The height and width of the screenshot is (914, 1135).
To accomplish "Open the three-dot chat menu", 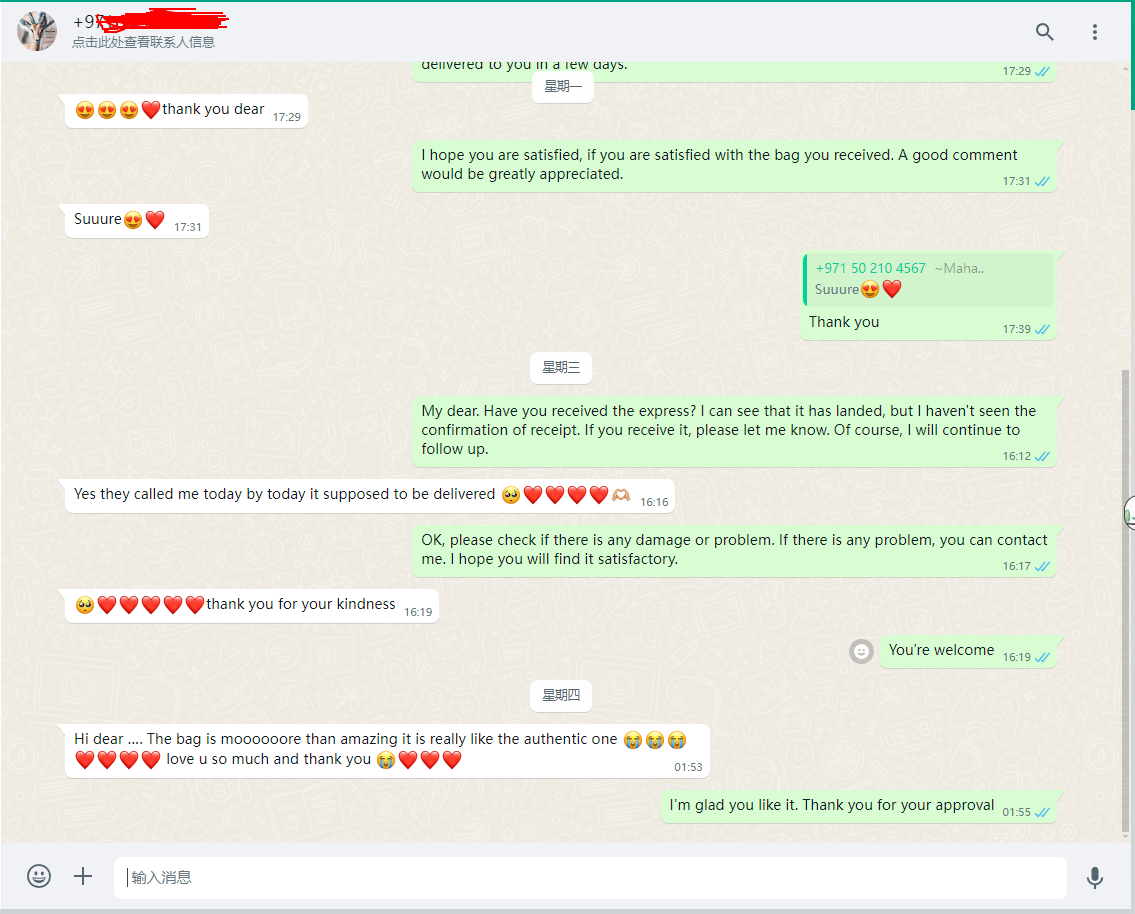I will (1094, 32).
